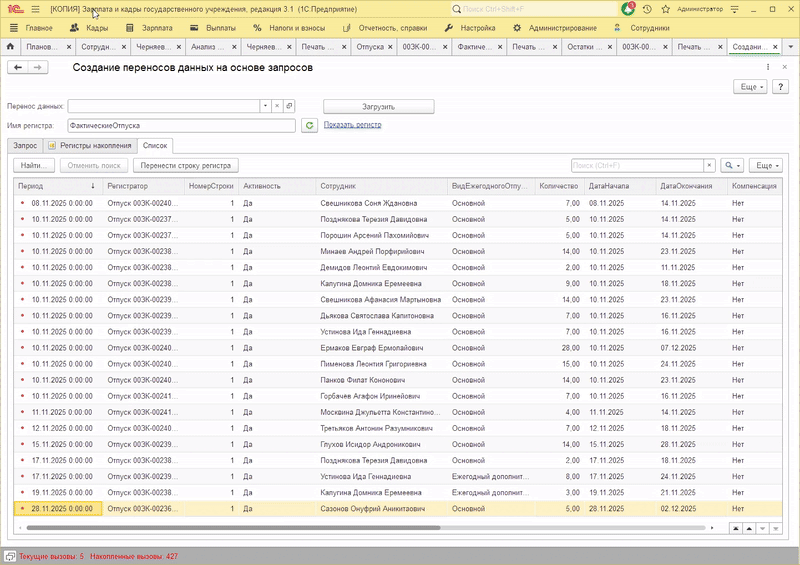Jump to first row of list
The width and height of the screenshot is (800, 565).
point(736,529)
